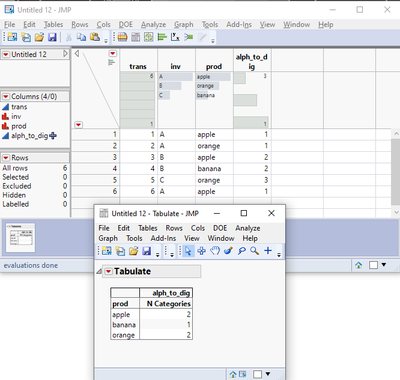Open Add-Ins menu in Tabulate window
Screen dimensions: 400x380
tap(163, 238)
